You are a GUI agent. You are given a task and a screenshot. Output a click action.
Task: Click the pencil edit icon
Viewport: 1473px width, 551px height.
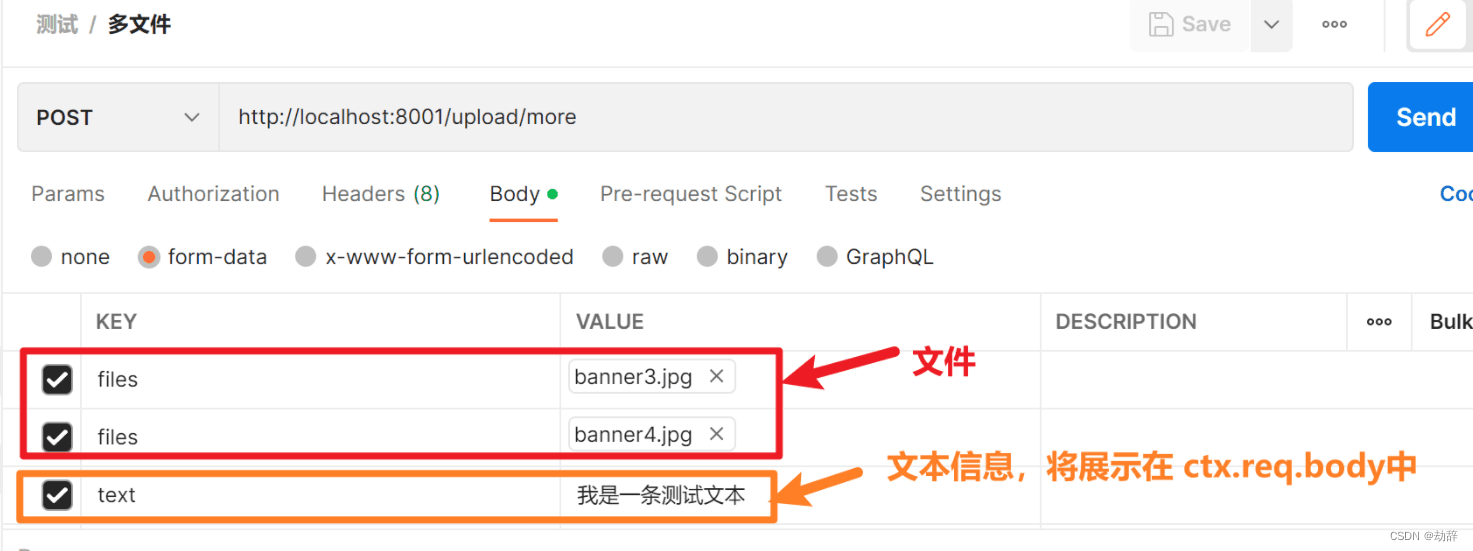1438,24
